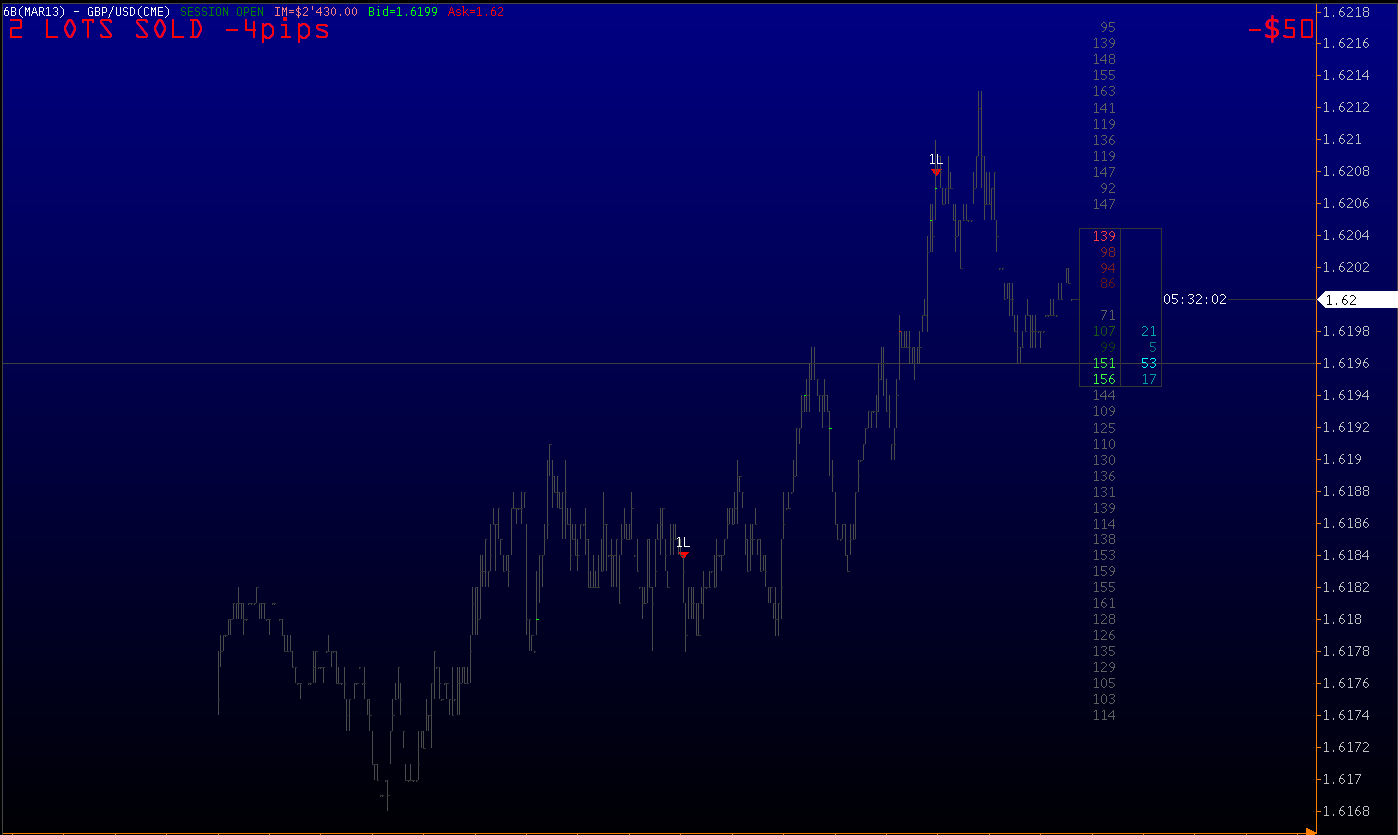Click the ladder volume value 92
Image resolution: width=1398 pixels, height=835 pixels.
click(1108, 188)
